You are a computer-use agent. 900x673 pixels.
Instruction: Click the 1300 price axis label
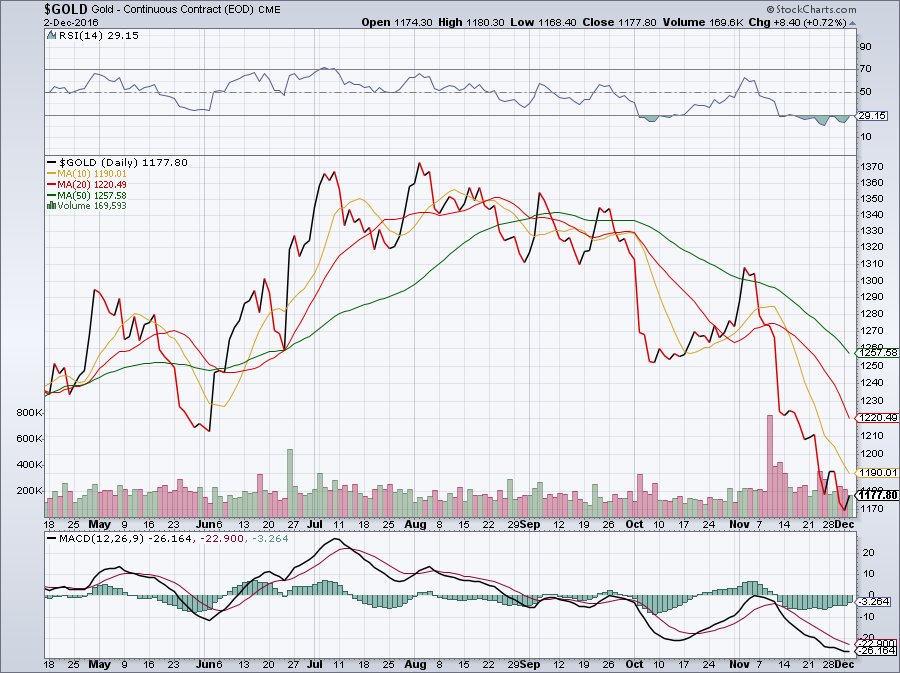click(871, 281)
